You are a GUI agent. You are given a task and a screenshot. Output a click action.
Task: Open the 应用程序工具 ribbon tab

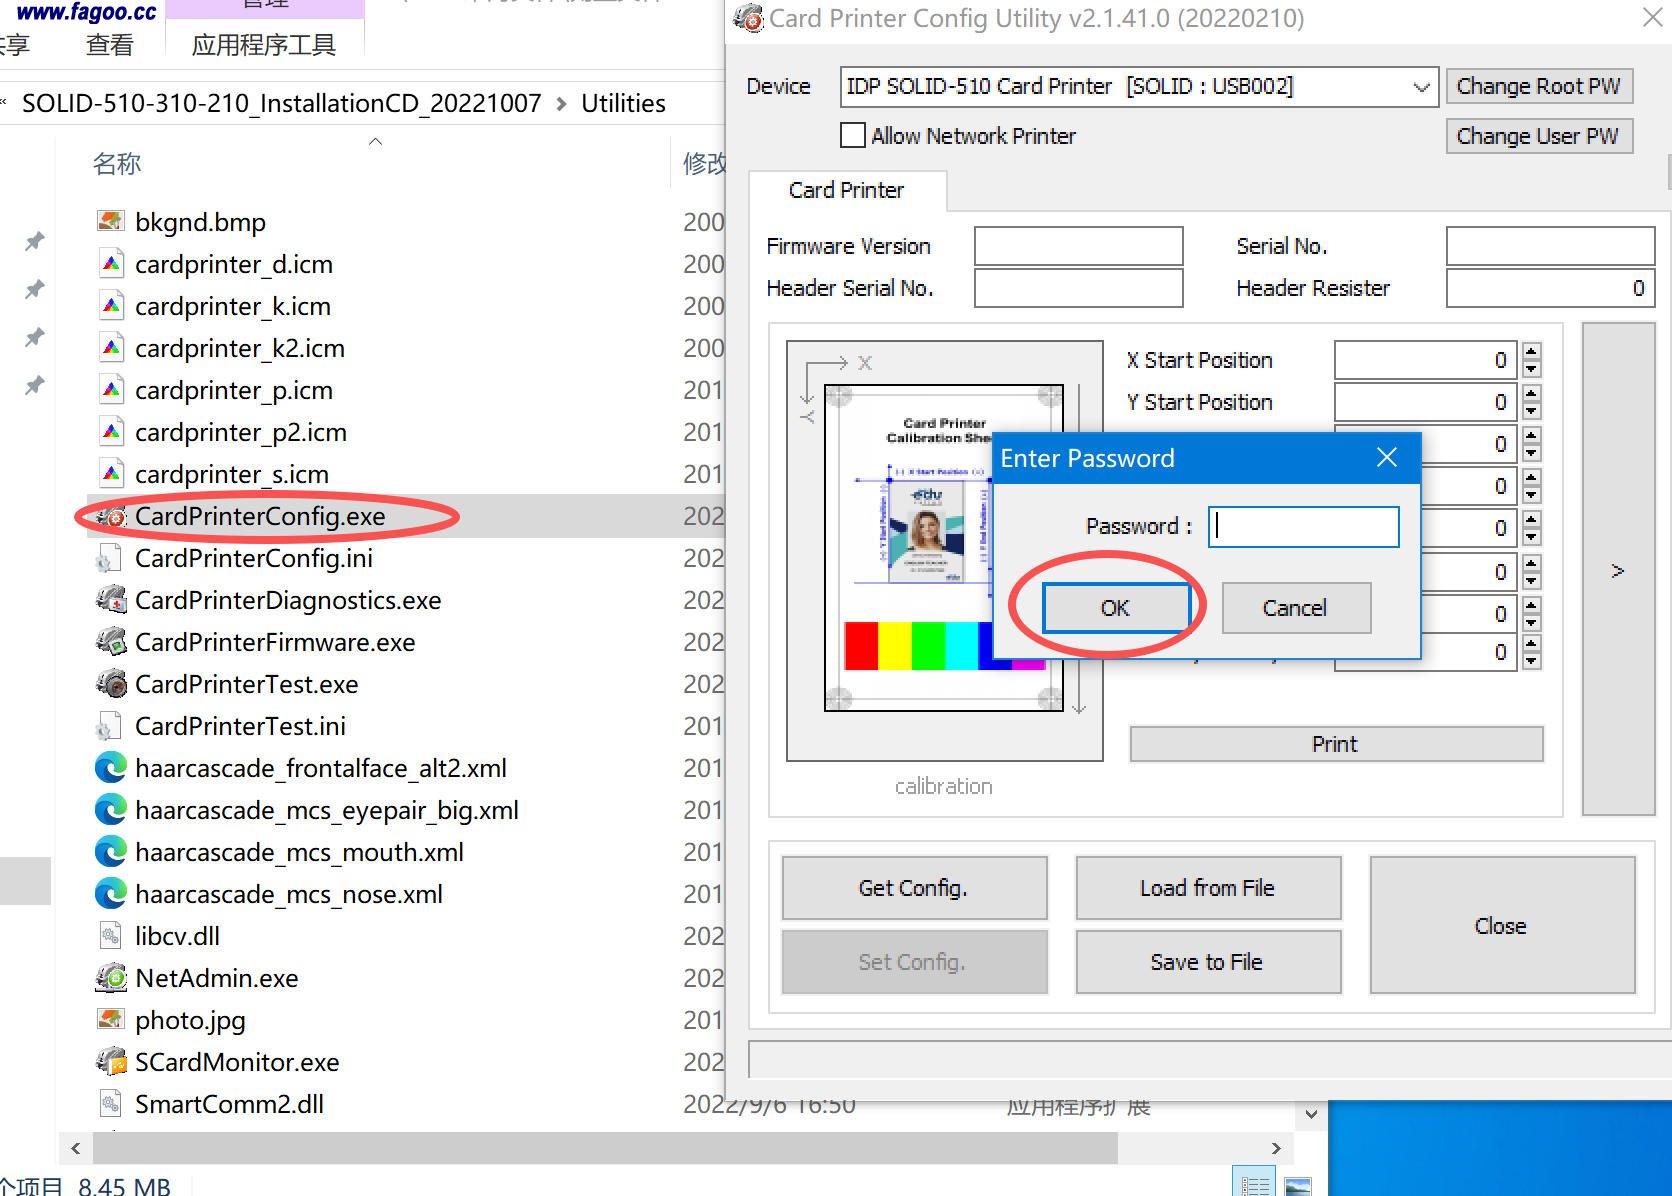point(264,45)
